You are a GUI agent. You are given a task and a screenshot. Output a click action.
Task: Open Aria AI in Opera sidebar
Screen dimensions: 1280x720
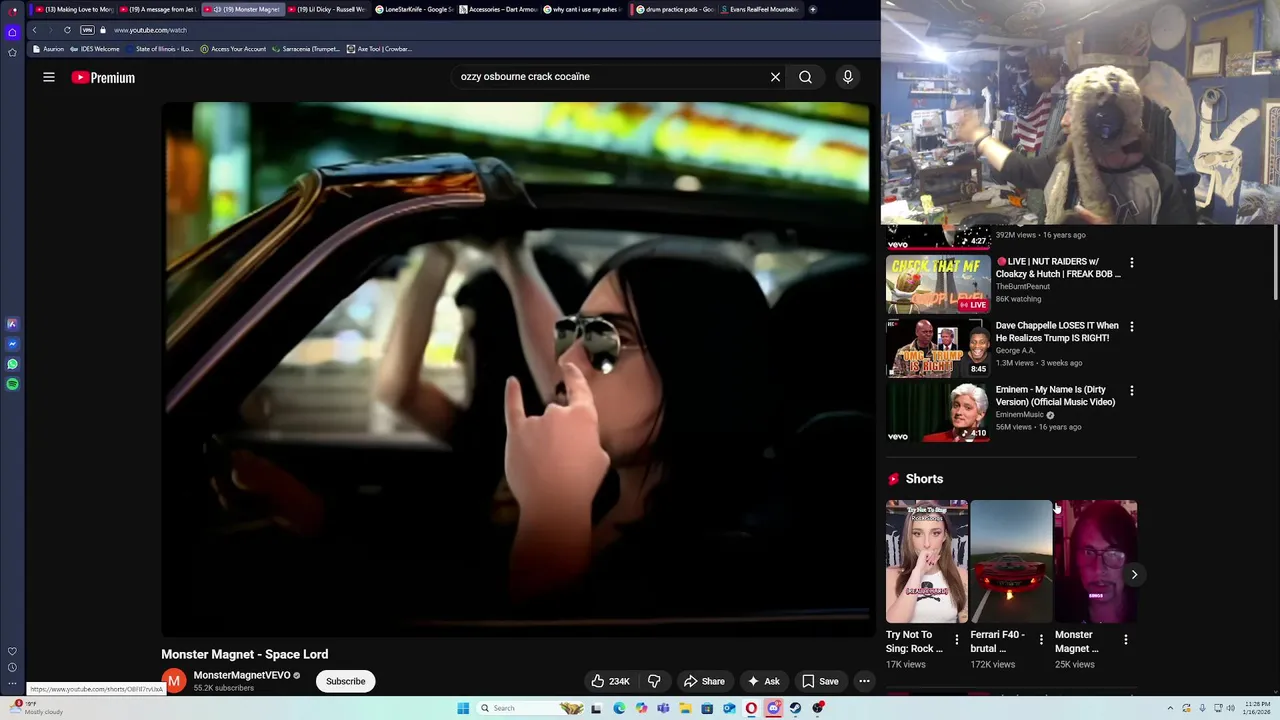point(12,324)
